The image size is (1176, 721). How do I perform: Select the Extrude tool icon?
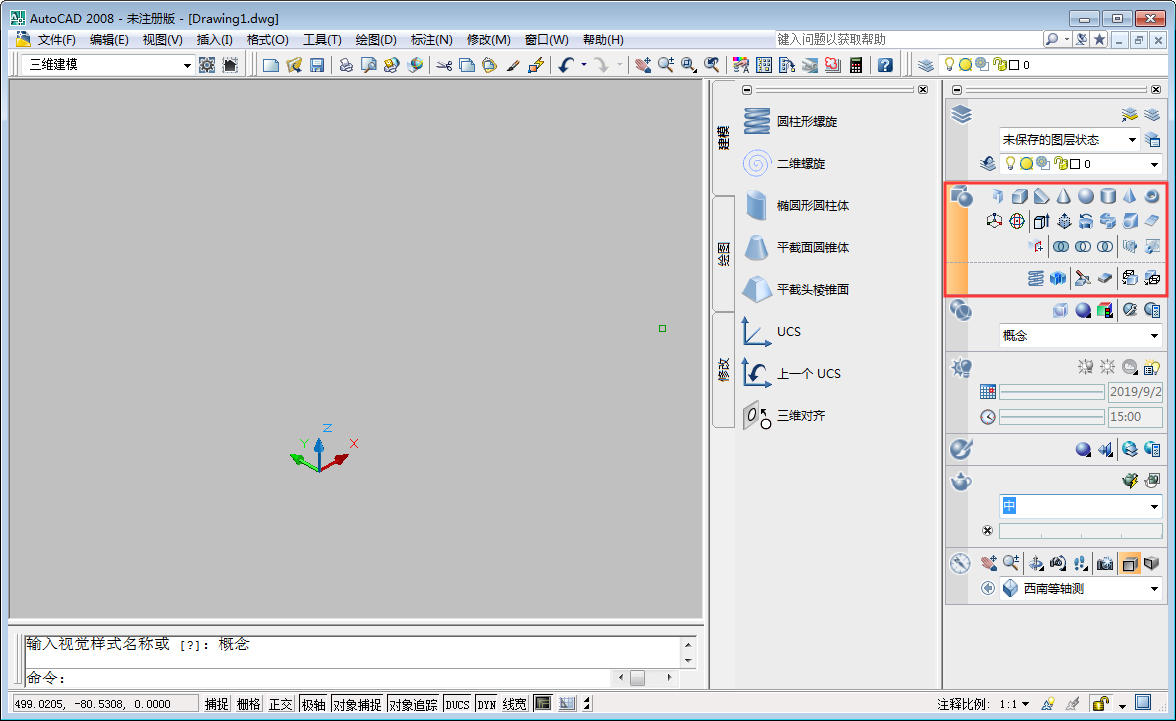coord(1041,221)
